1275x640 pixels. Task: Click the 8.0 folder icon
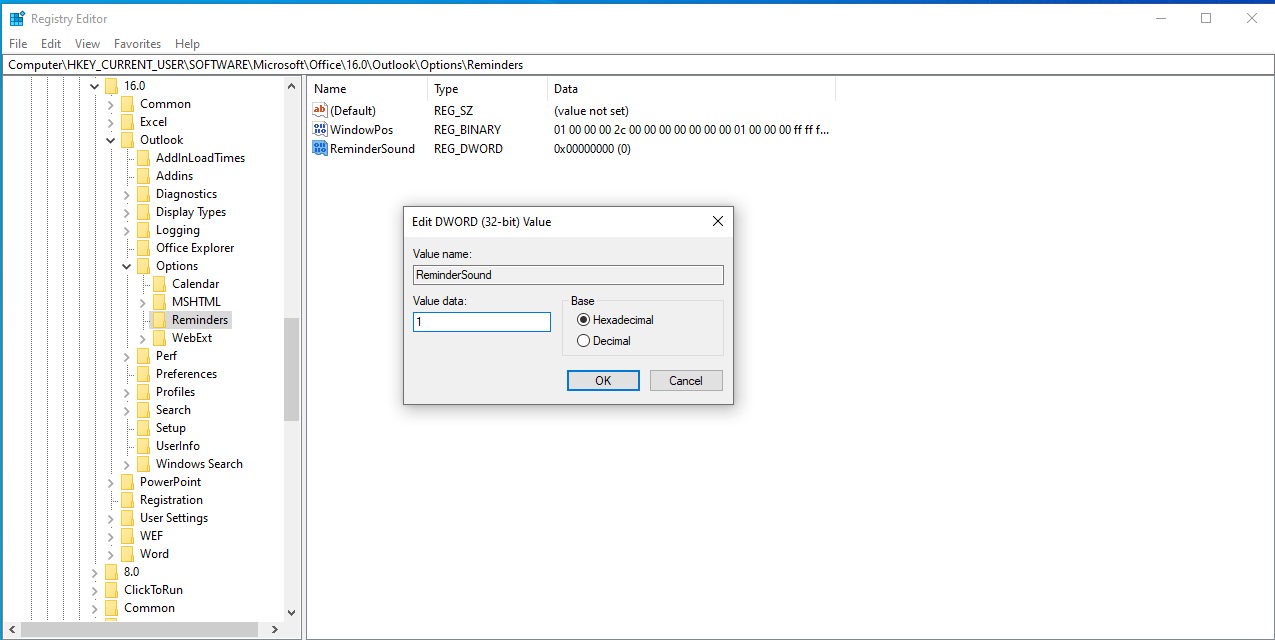[x=111, y=572]
